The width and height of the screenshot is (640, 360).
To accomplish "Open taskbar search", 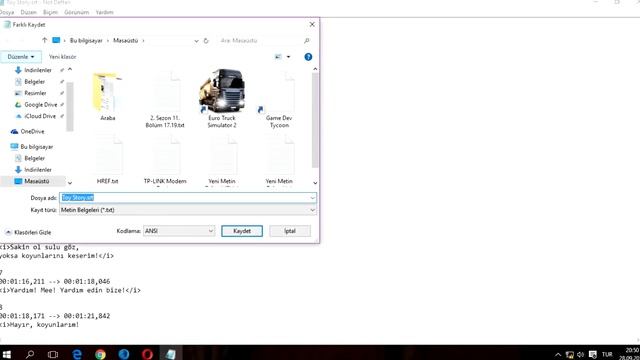I will [30, 354].
